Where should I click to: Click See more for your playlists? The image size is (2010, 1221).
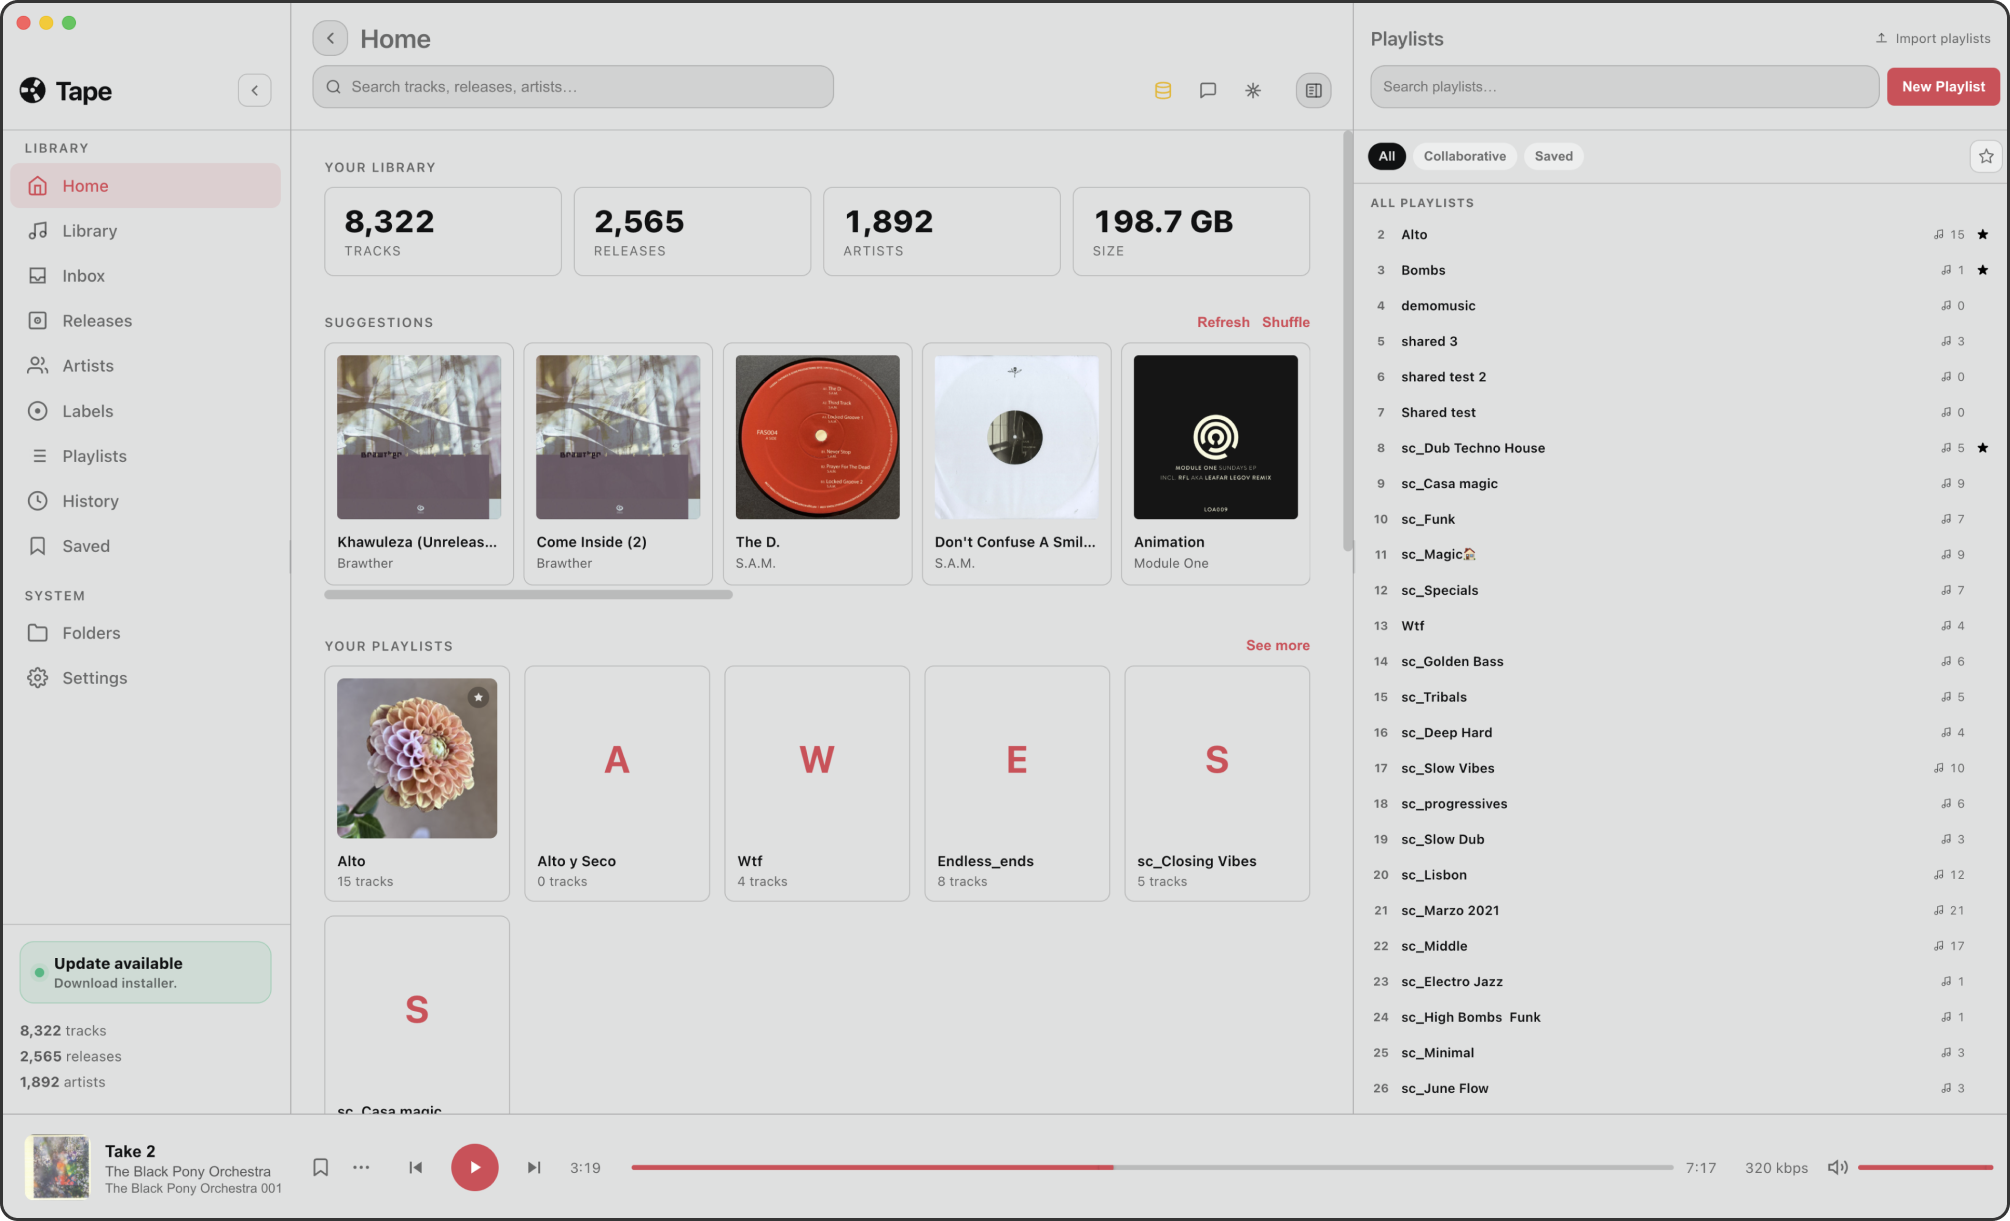click(x=1277, y=645)
